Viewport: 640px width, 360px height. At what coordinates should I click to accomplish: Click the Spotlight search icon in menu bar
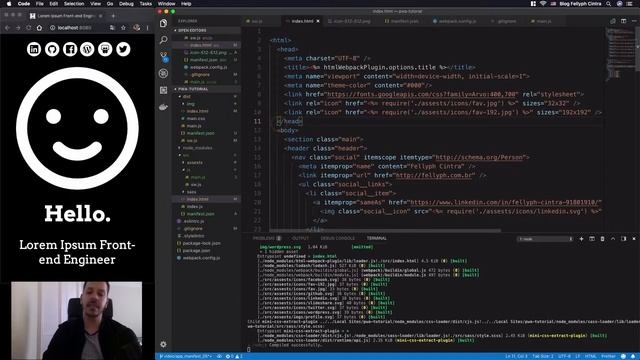pyautogui.click(x=608, y=4)
